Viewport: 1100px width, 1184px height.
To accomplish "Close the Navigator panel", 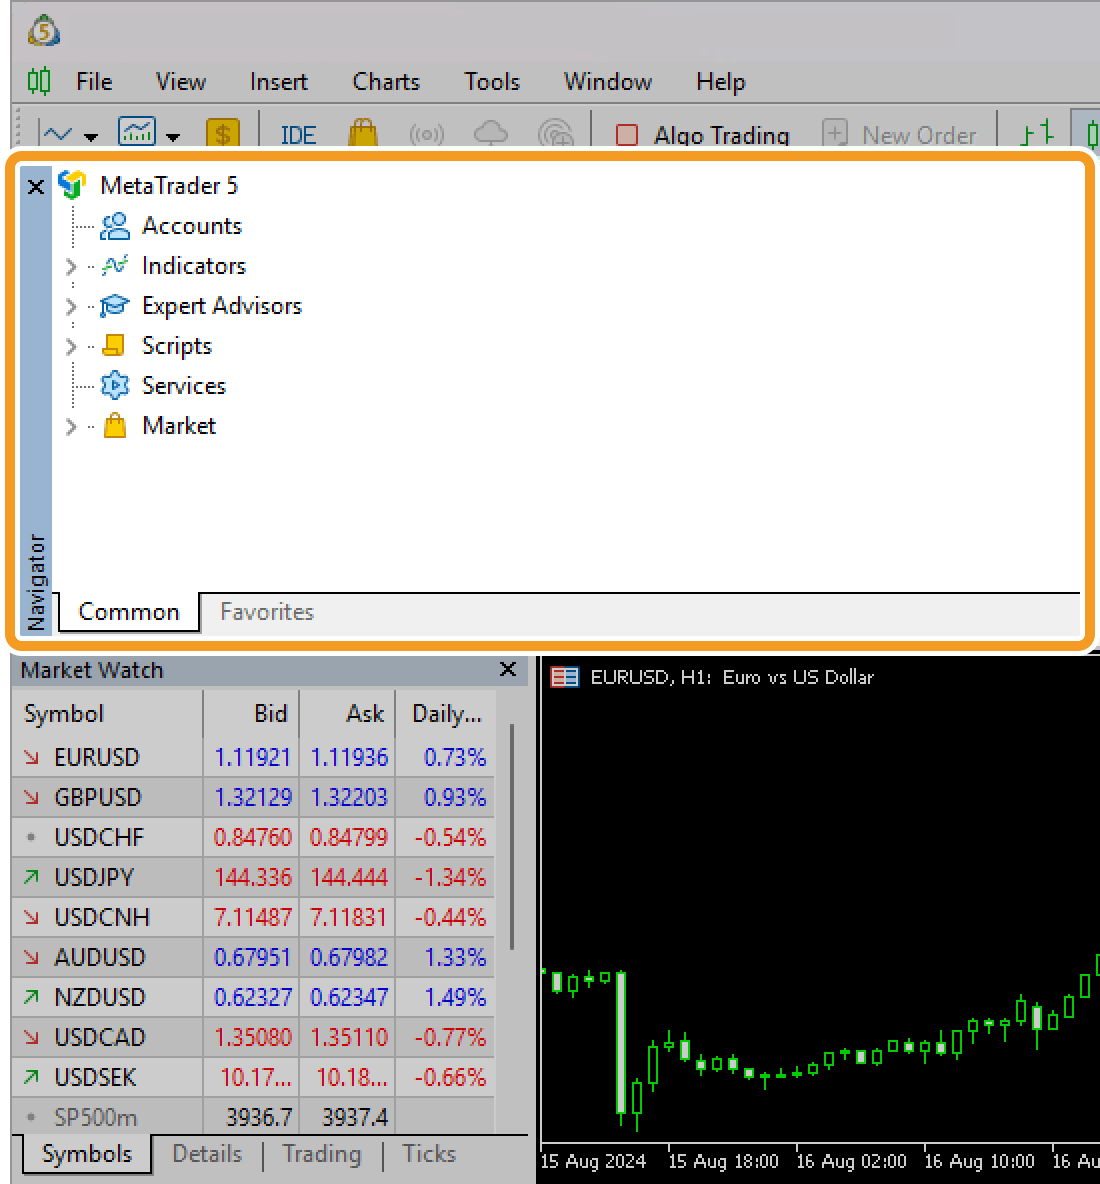I will point(36,187).
